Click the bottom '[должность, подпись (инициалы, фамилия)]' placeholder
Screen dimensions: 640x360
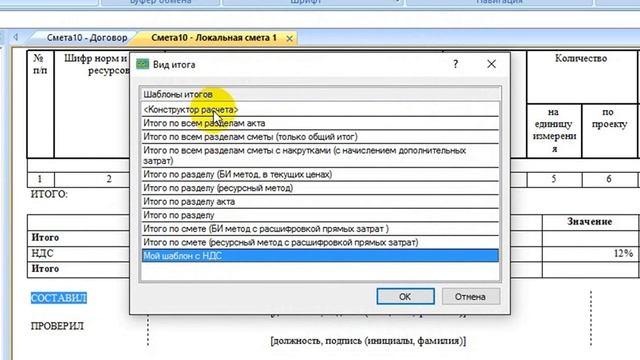(368, 340)
